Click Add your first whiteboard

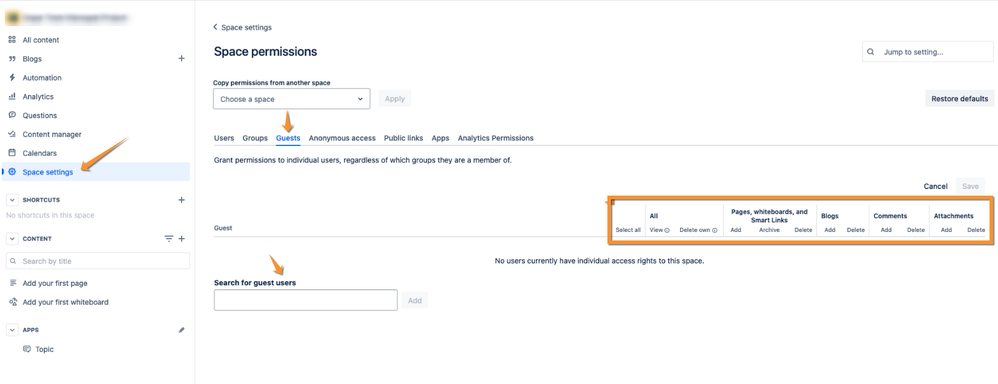click(66, 302)
